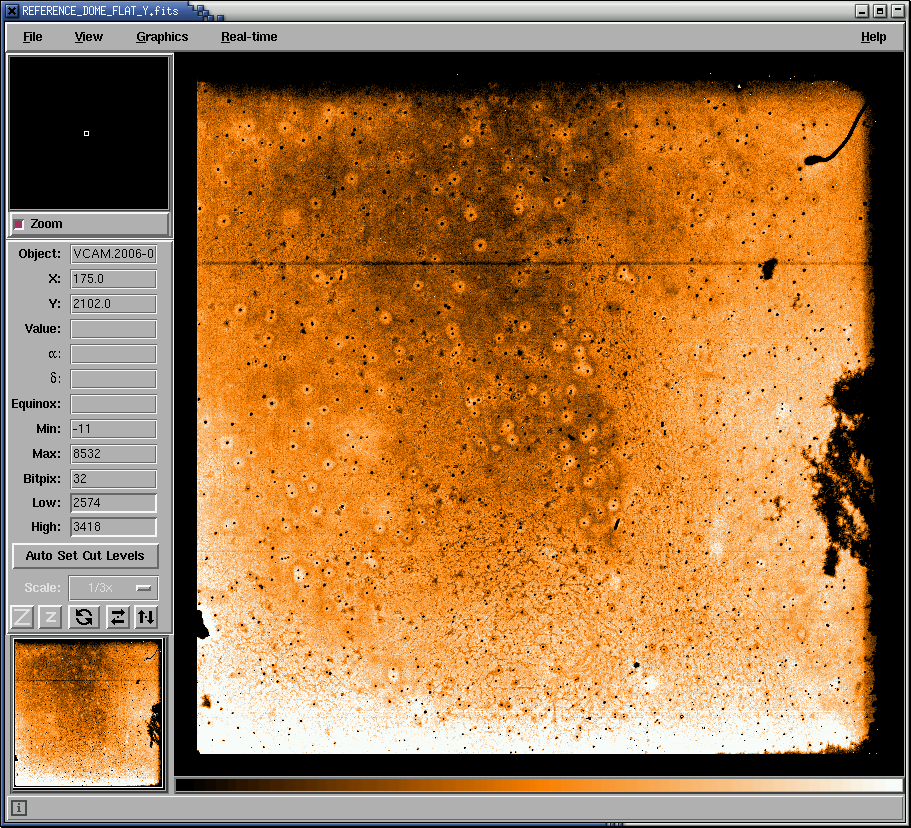The height and width of the screenshot is (828, 911).
Task: Click the Bitpix: label
Action: tap(42, 479)
